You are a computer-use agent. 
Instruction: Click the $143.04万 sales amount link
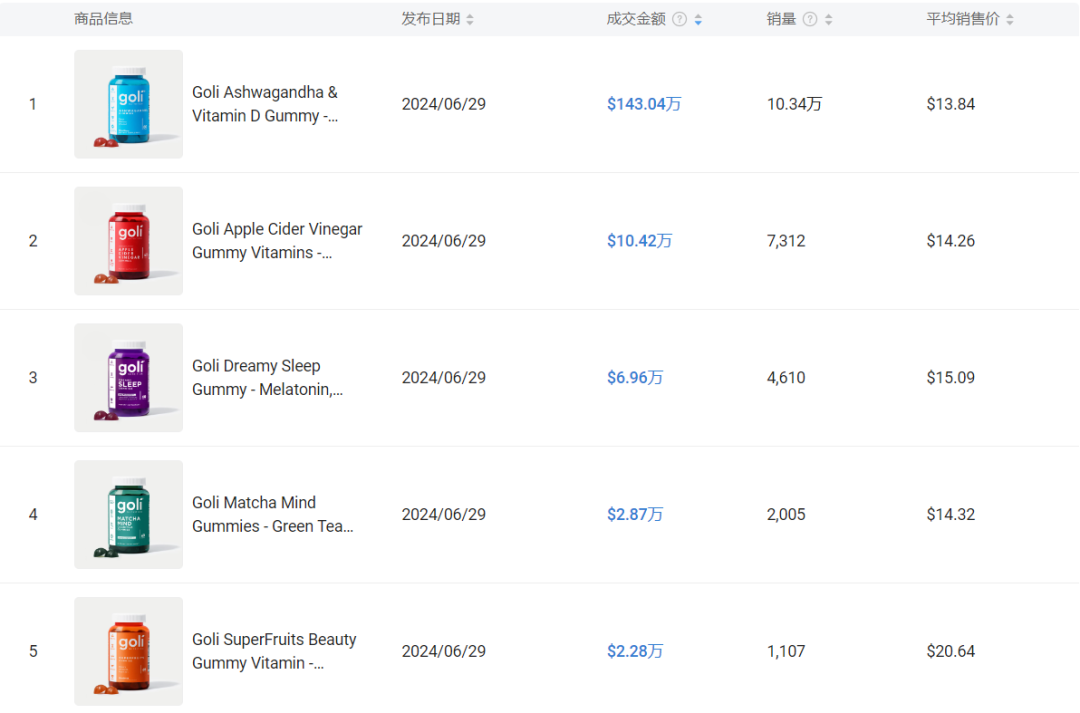click(644, 104)
